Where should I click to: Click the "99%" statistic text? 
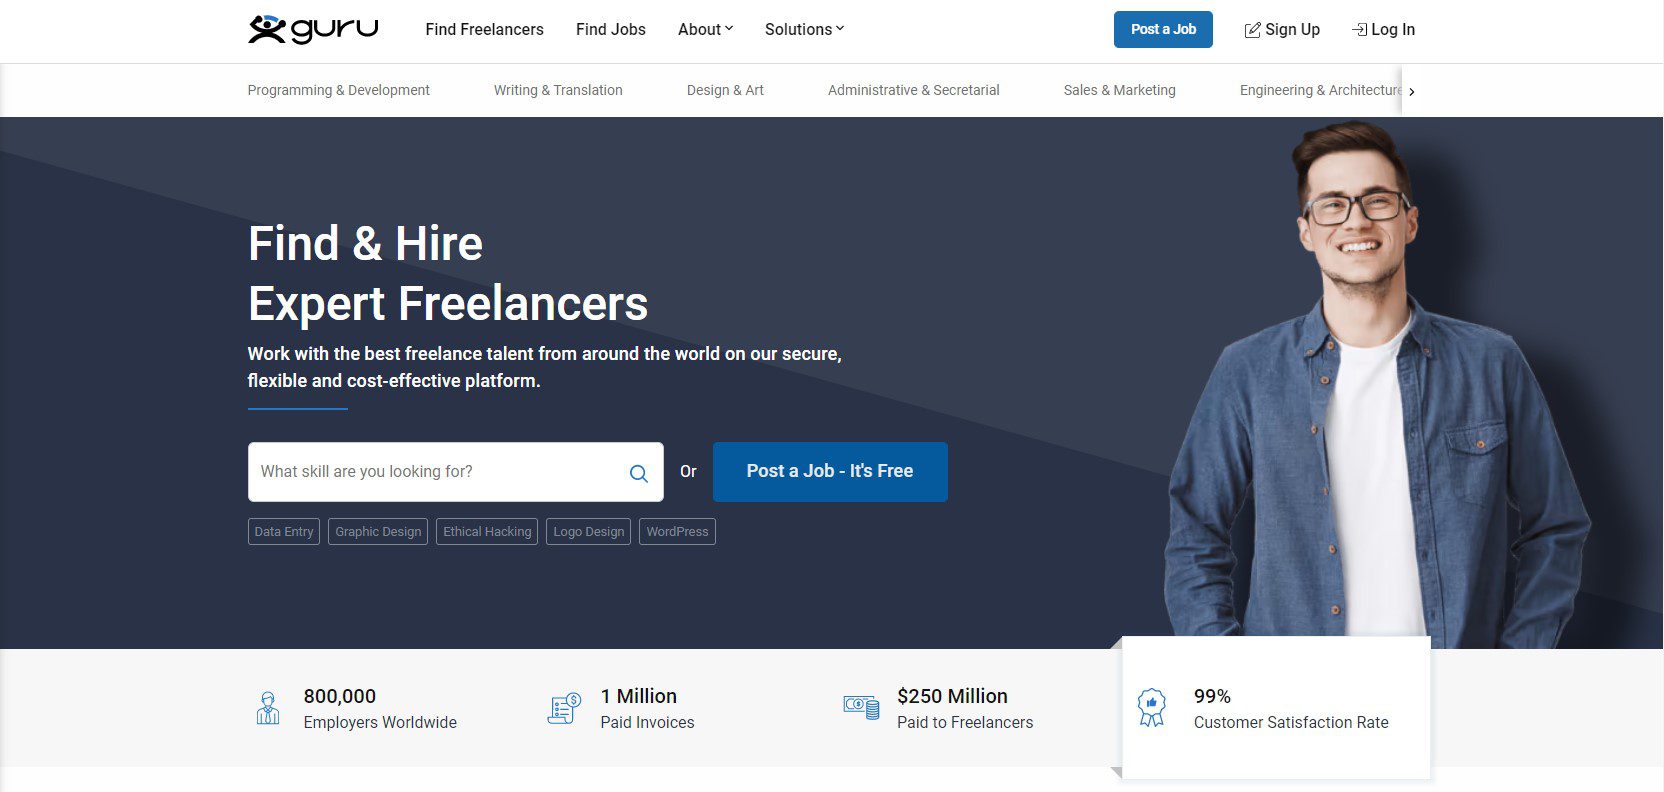click(x=1212, y=696)
